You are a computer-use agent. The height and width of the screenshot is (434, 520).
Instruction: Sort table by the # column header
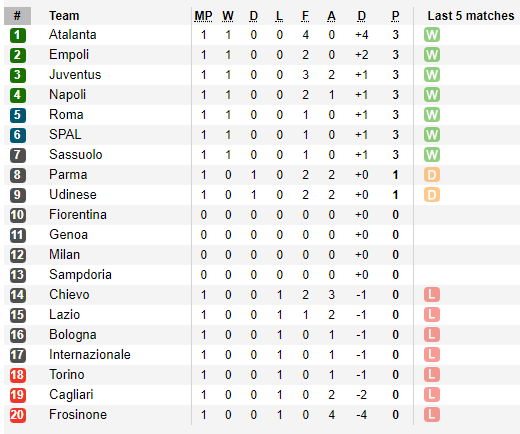click(17, 16)
